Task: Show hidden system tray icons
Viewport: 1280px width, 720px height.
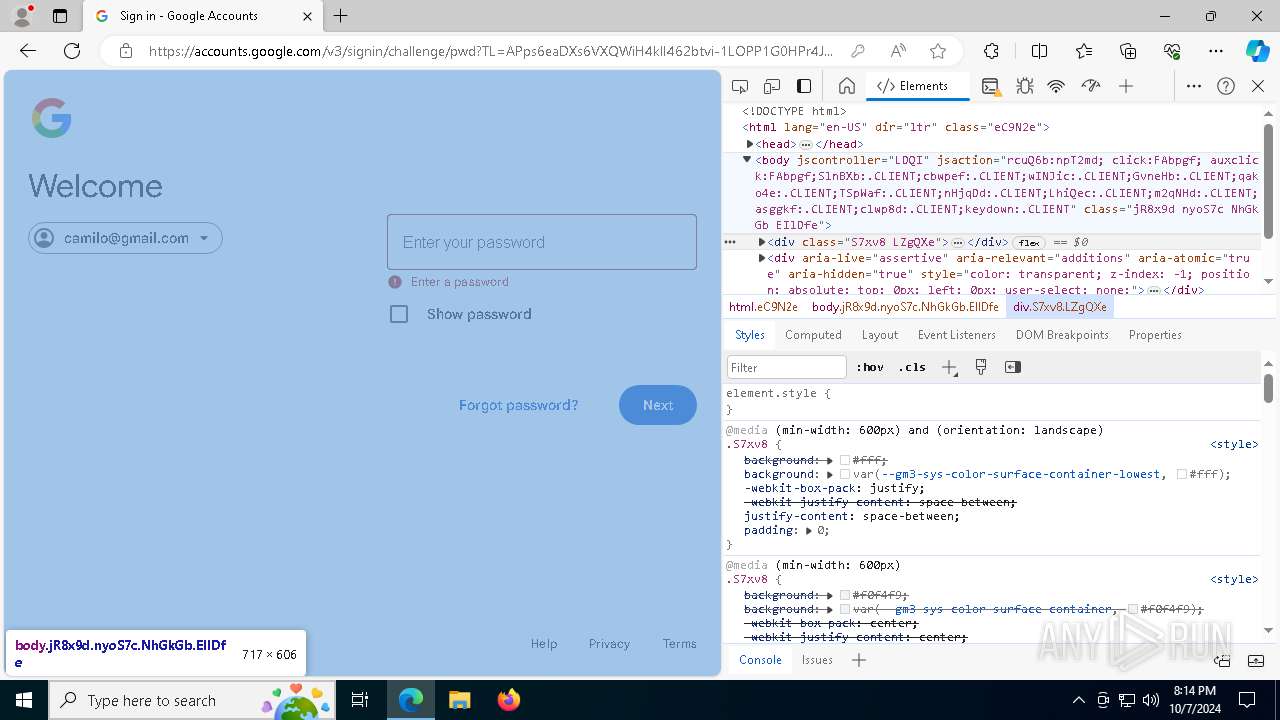Action: [x=1078, y=700]
